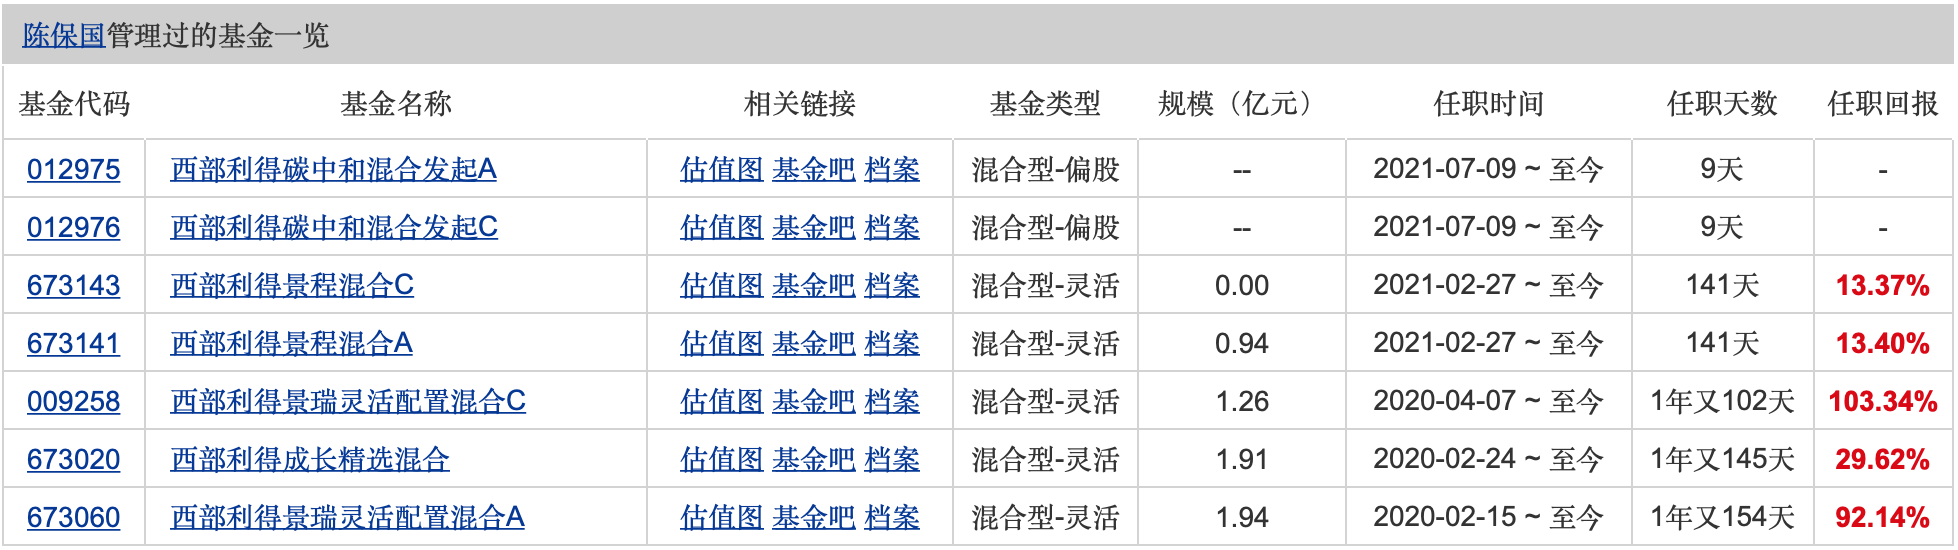Click the 任职回报 column header
Image resolution: width=1958 pixels, height=550 pixels.
pos(1883,103)
